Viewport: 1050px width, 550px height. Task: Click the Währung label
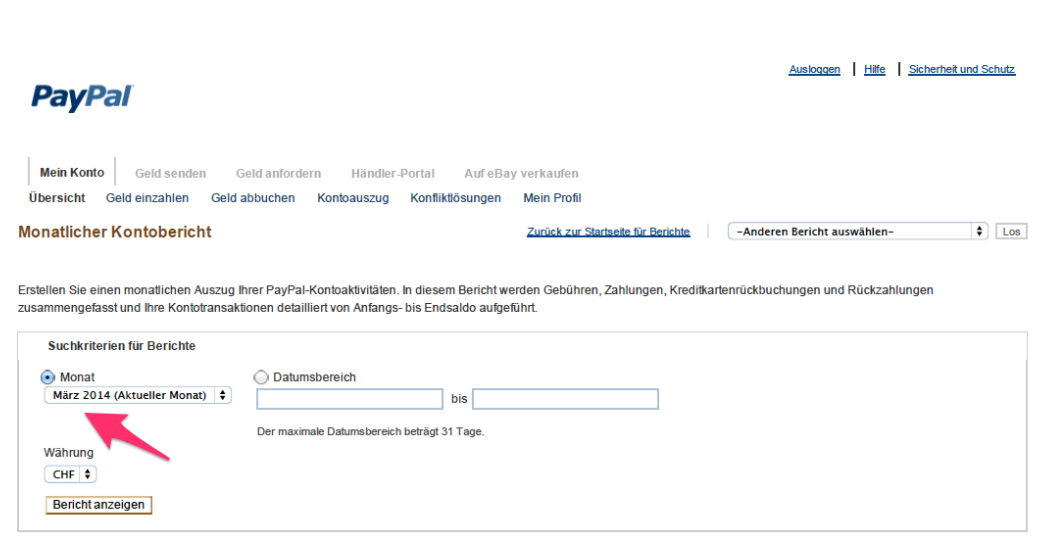point(68,453)
